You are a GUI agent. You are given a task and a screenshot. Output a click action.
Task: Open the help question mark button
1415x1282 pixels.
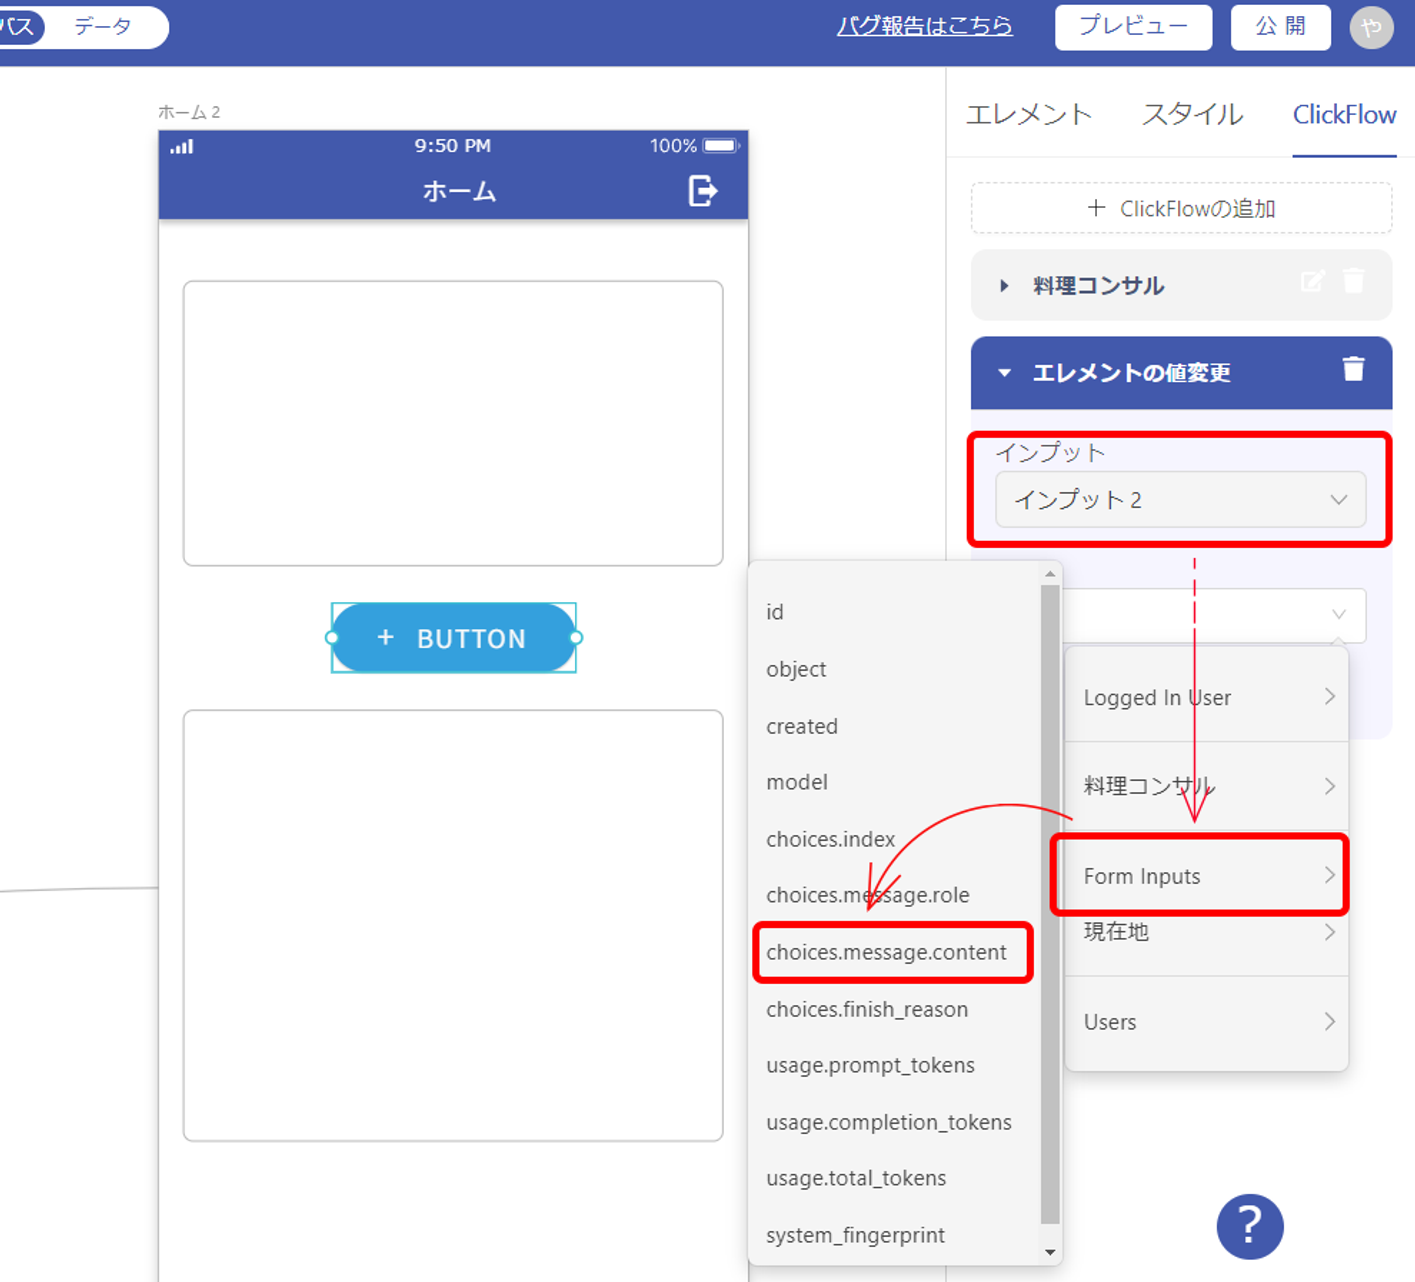(x=1250, y=1226)
